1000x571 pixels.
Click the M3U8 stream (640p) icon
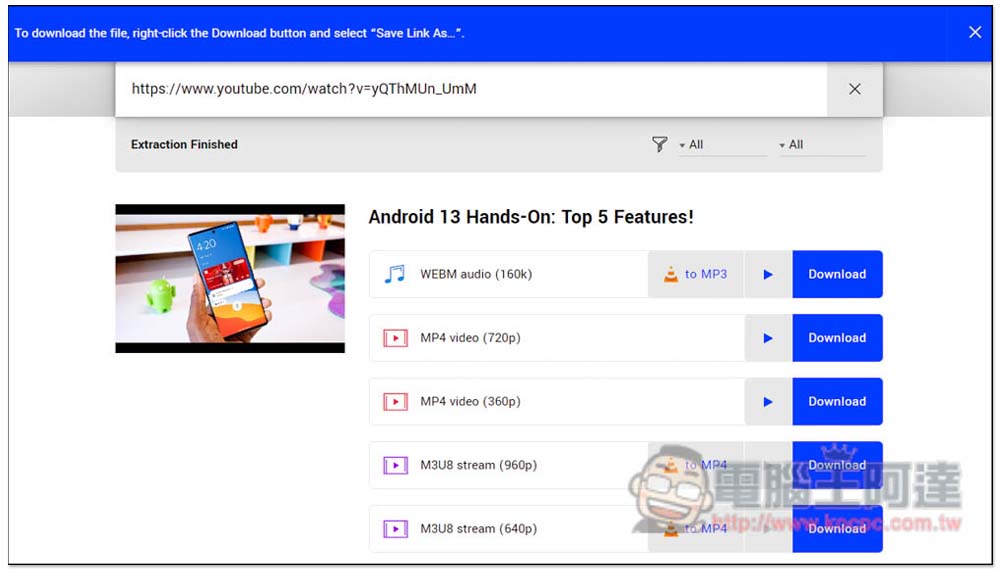pyautogui.click(x=395, y=529)
